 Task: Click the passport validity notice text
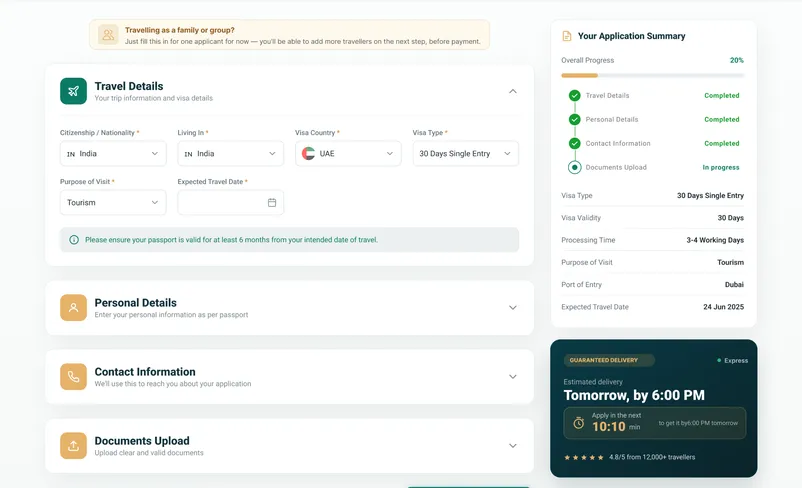231,240
